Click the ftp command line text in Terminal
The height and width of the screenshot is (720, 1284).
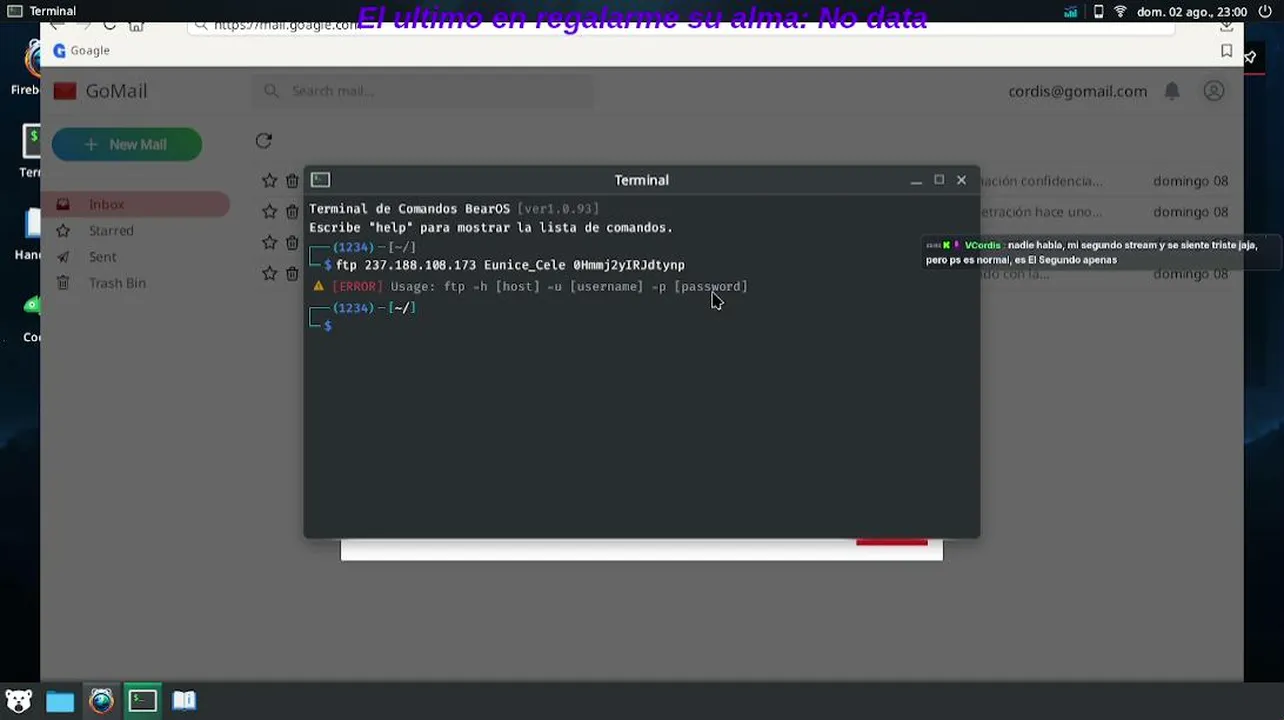(x=510, y=265)
